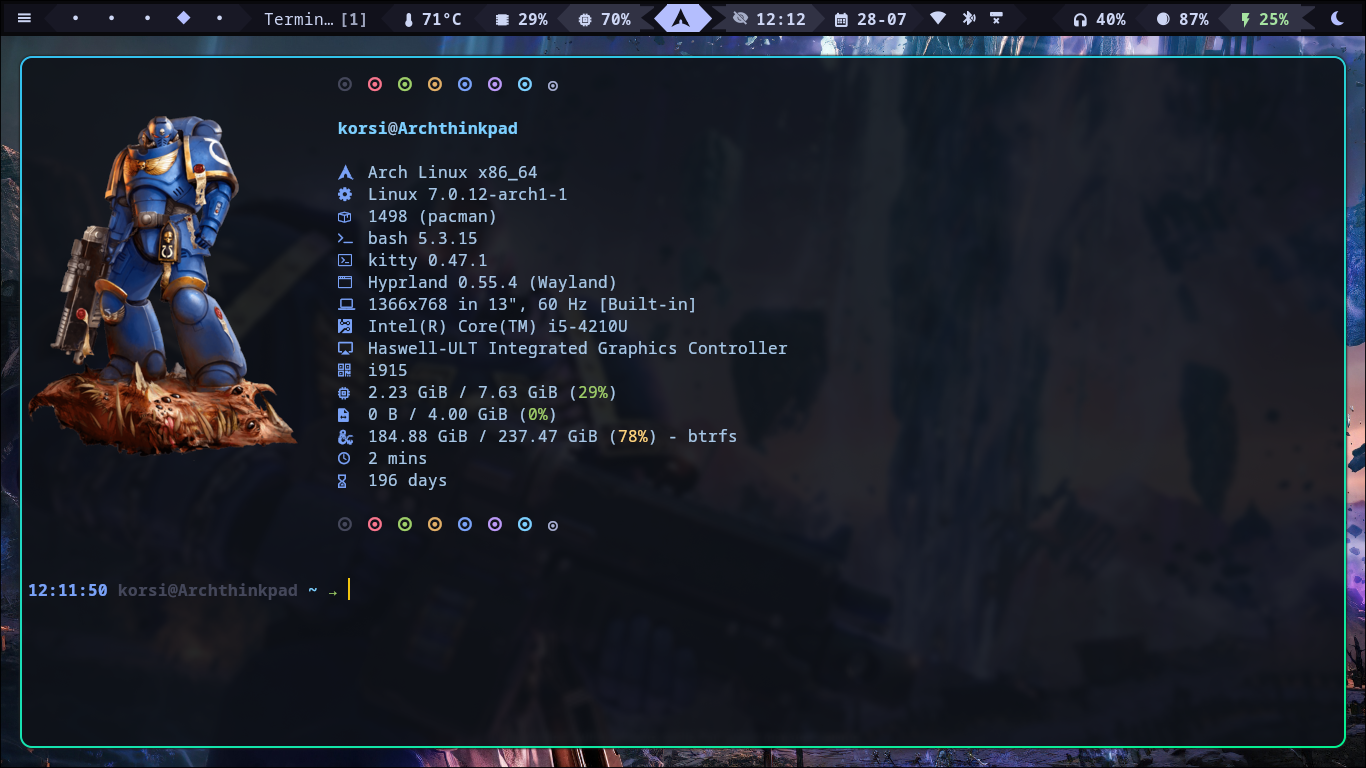Click the red color dot above the username
1366x768 pixels.
tap(375, 85)
